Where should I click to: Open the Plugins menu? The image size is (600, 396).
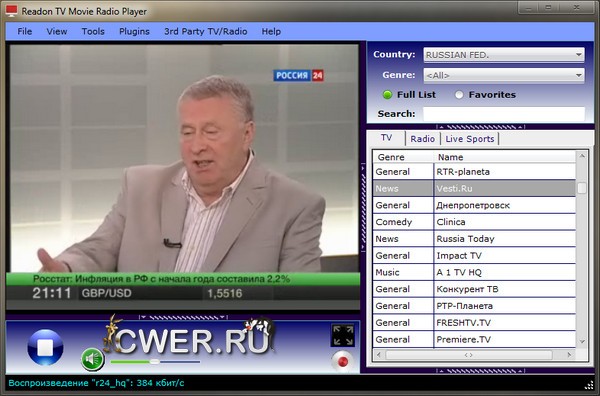134,31
